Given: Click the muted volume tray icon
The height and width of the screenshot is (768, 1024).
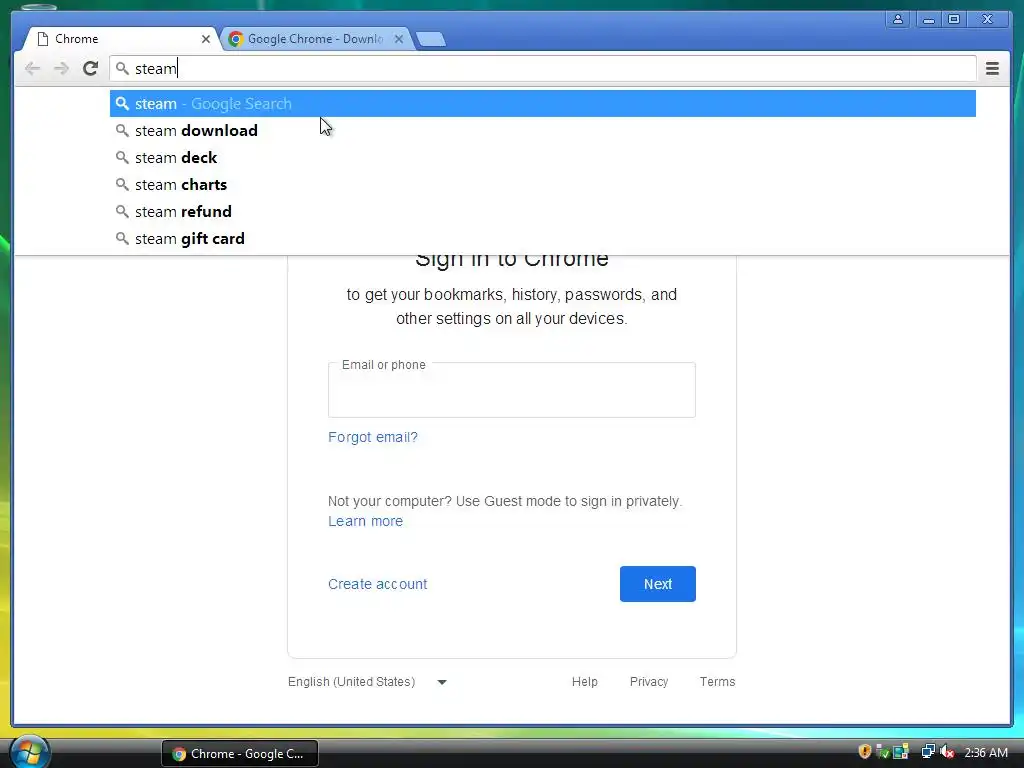Looking at the screenshot, I should [x=947, y=752].
